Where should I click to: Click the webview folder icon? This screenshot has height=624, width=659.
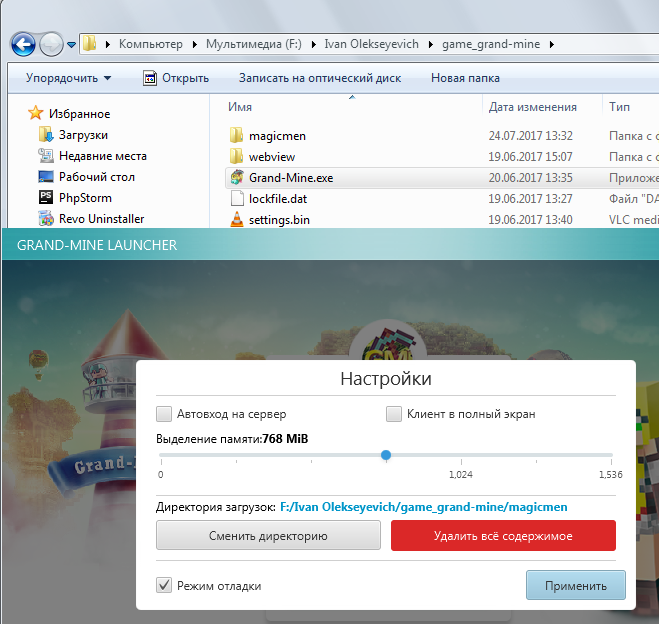click(236, 156)
